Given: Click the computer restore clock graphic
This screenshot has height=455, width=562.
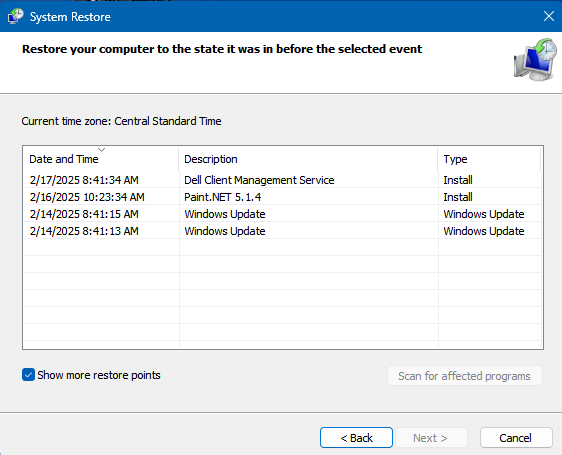Looking at the screenshot, I should point(535,60).
